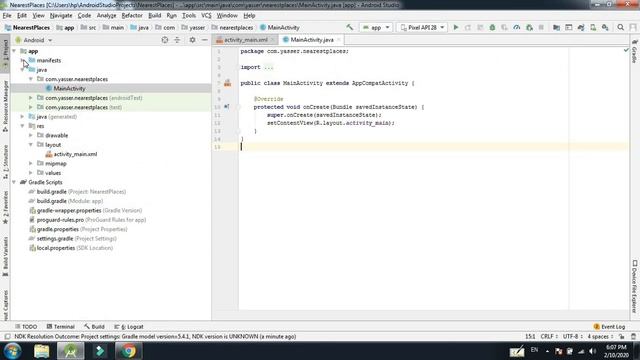Open Search Everywhere magnifier icon

(620, 27)
